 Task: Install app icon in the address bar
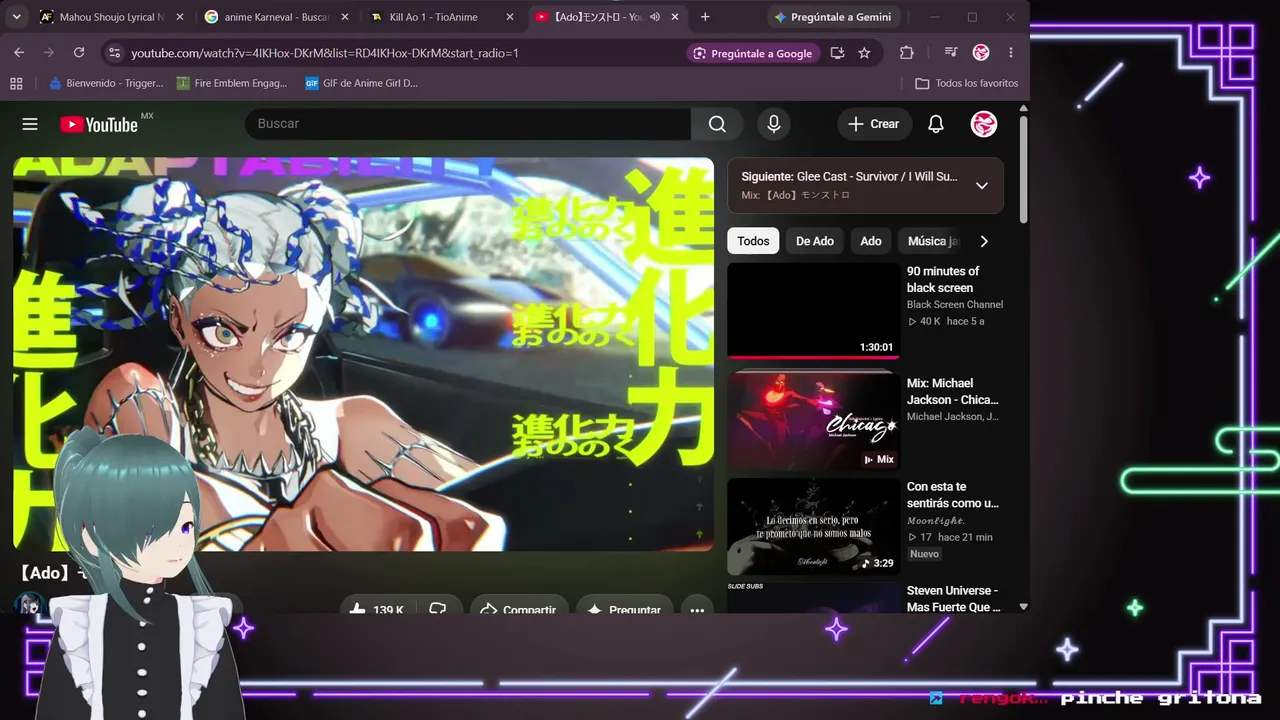pyautogui.click(x=838, y=53)
